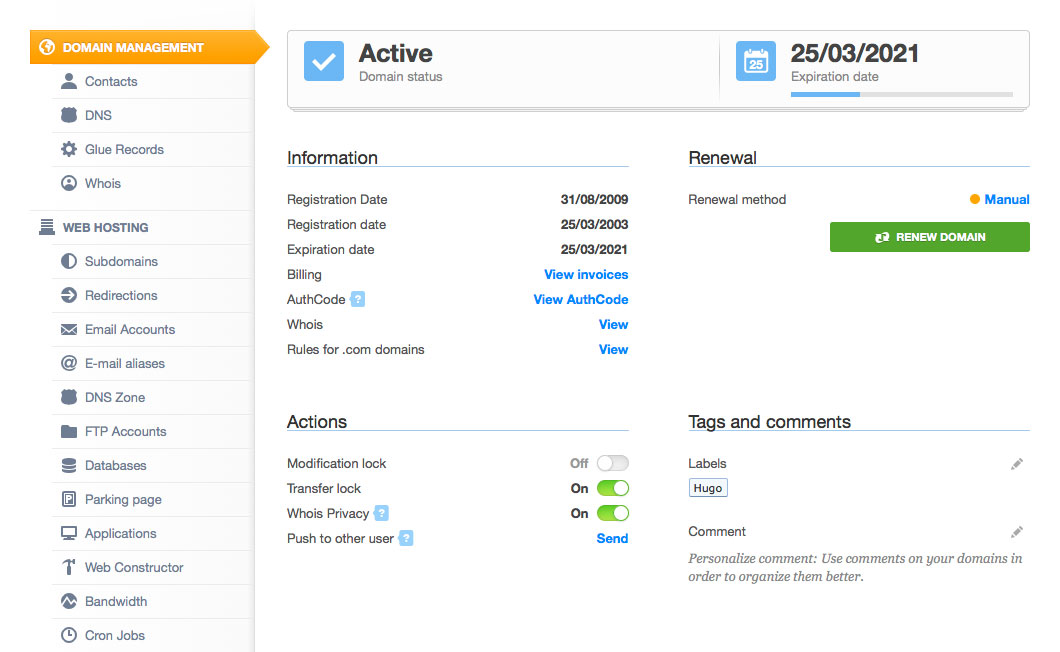Enable the Modification lock toggle
The height and width of the screenshot is (652, 1060).
click(x=612, y=463)
